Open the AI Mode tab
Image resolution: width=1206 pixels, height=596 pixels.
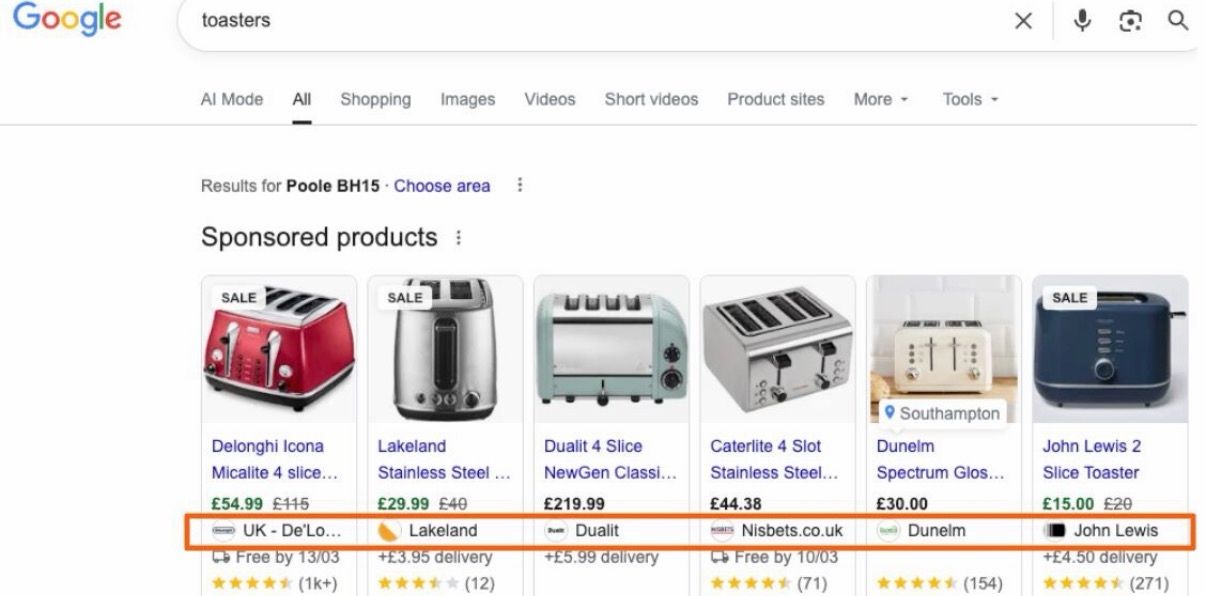pos(232,99)
